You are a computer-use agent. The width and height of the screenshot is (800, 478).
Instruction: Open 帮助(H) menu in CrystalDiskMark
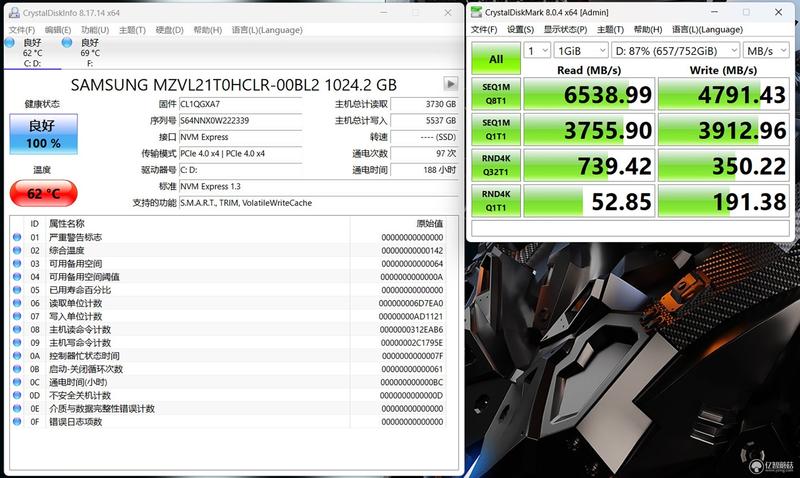pos(648,30)
